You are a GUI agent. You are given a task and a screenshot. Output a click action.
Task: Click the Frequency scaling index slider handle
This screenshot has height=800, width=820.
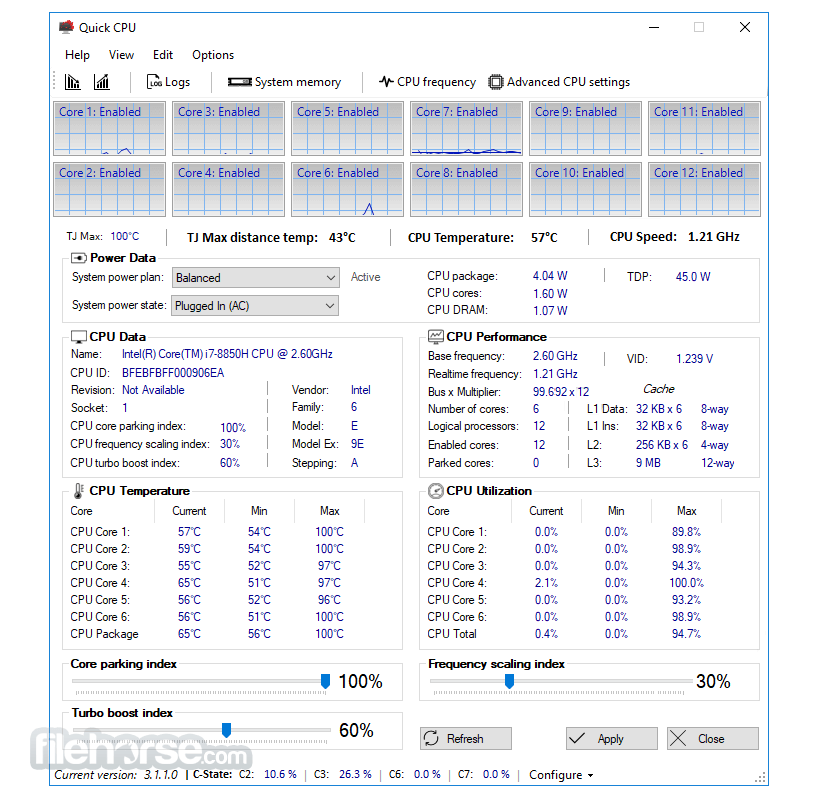coord(509,681)
